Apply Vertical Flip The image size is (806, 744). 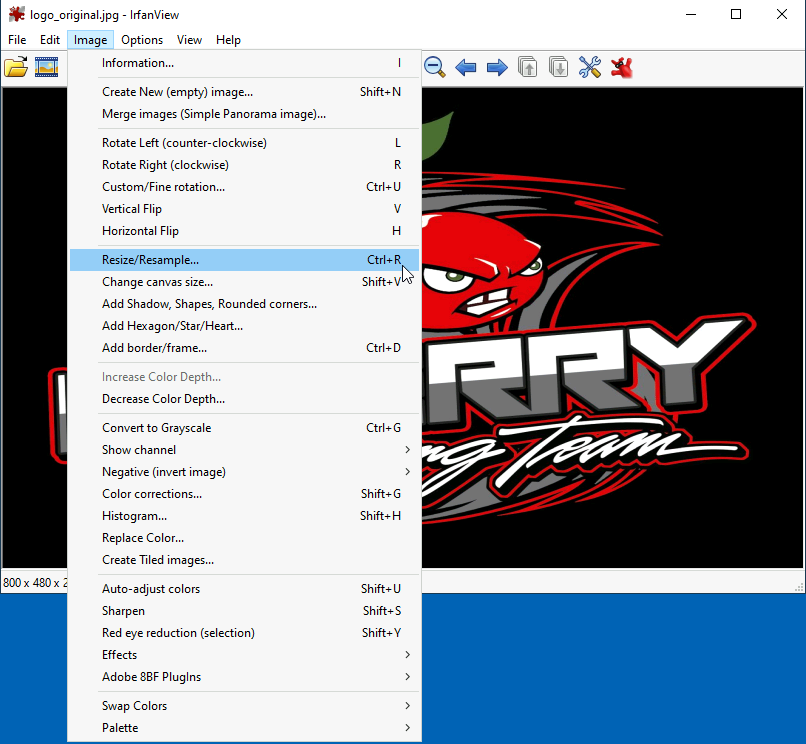point(244,209)
